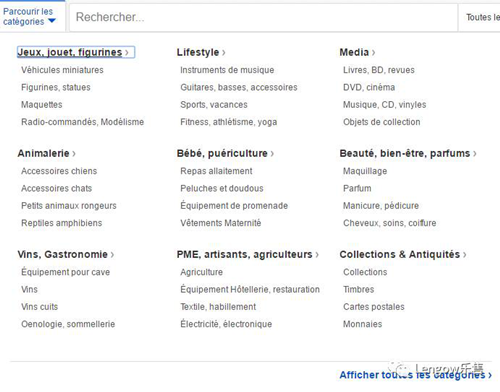The image size is (500, 392).
Task: Select Véhicules miniatures subcategory
Action: [62, 70]
